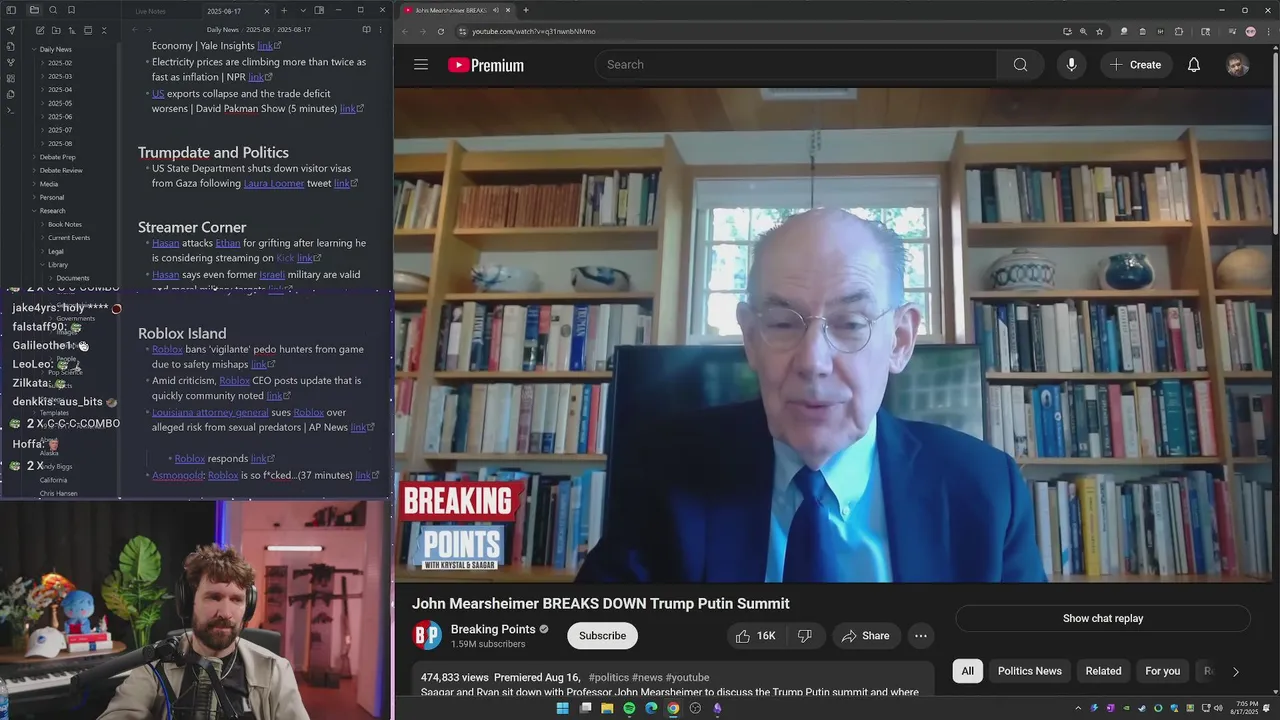The height and width of the screenshot is (720, 1280).
Task: Open the canvas grid ribbon icon
Action: (x=11, y=78)
